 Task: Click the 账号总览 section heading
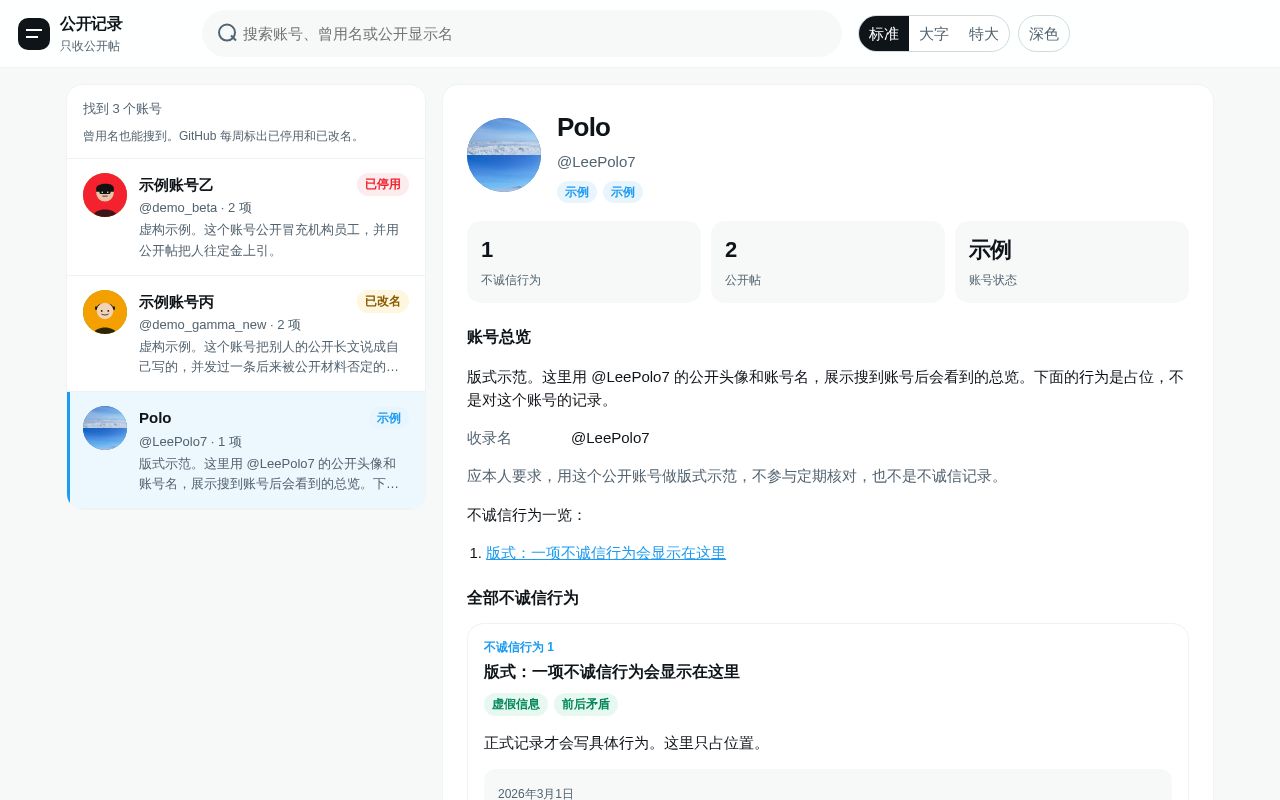click(x=499, y=337)
